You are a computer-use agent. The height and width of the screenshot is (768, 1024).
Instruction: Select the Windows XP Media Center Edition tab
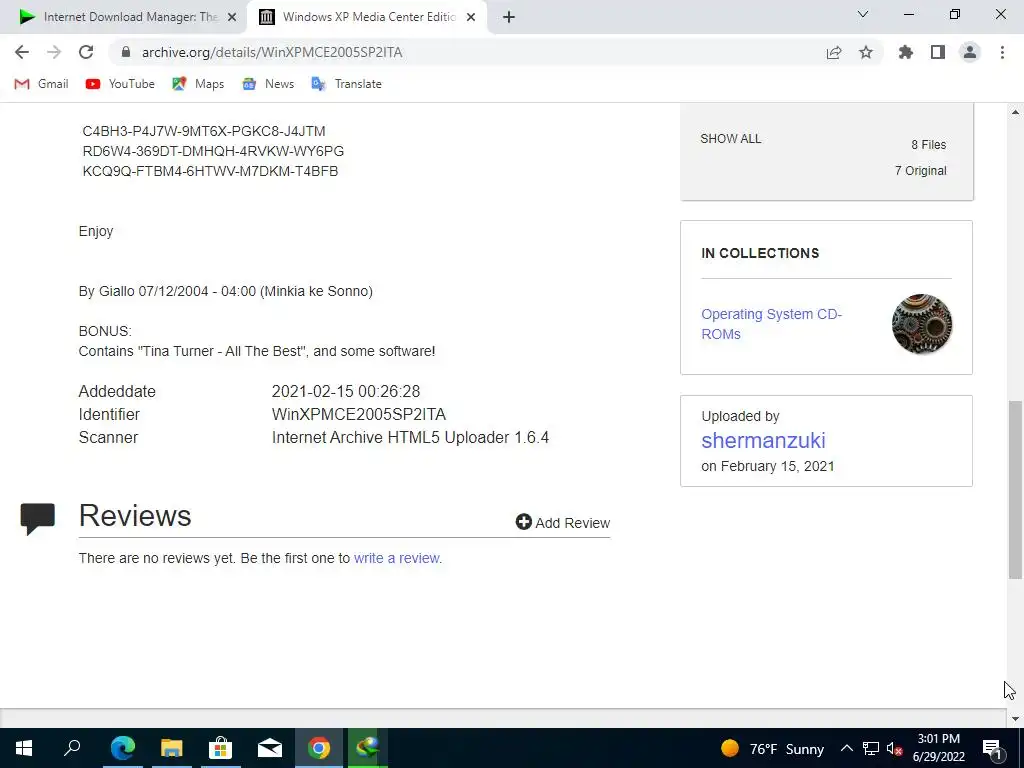367,17
